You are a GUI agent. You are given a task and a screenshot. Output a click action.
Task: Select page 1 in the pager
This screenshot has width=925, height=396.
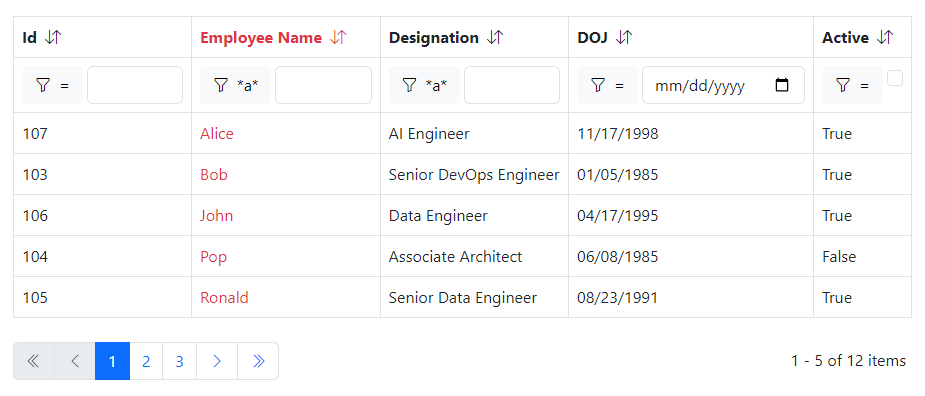(113, 361)
